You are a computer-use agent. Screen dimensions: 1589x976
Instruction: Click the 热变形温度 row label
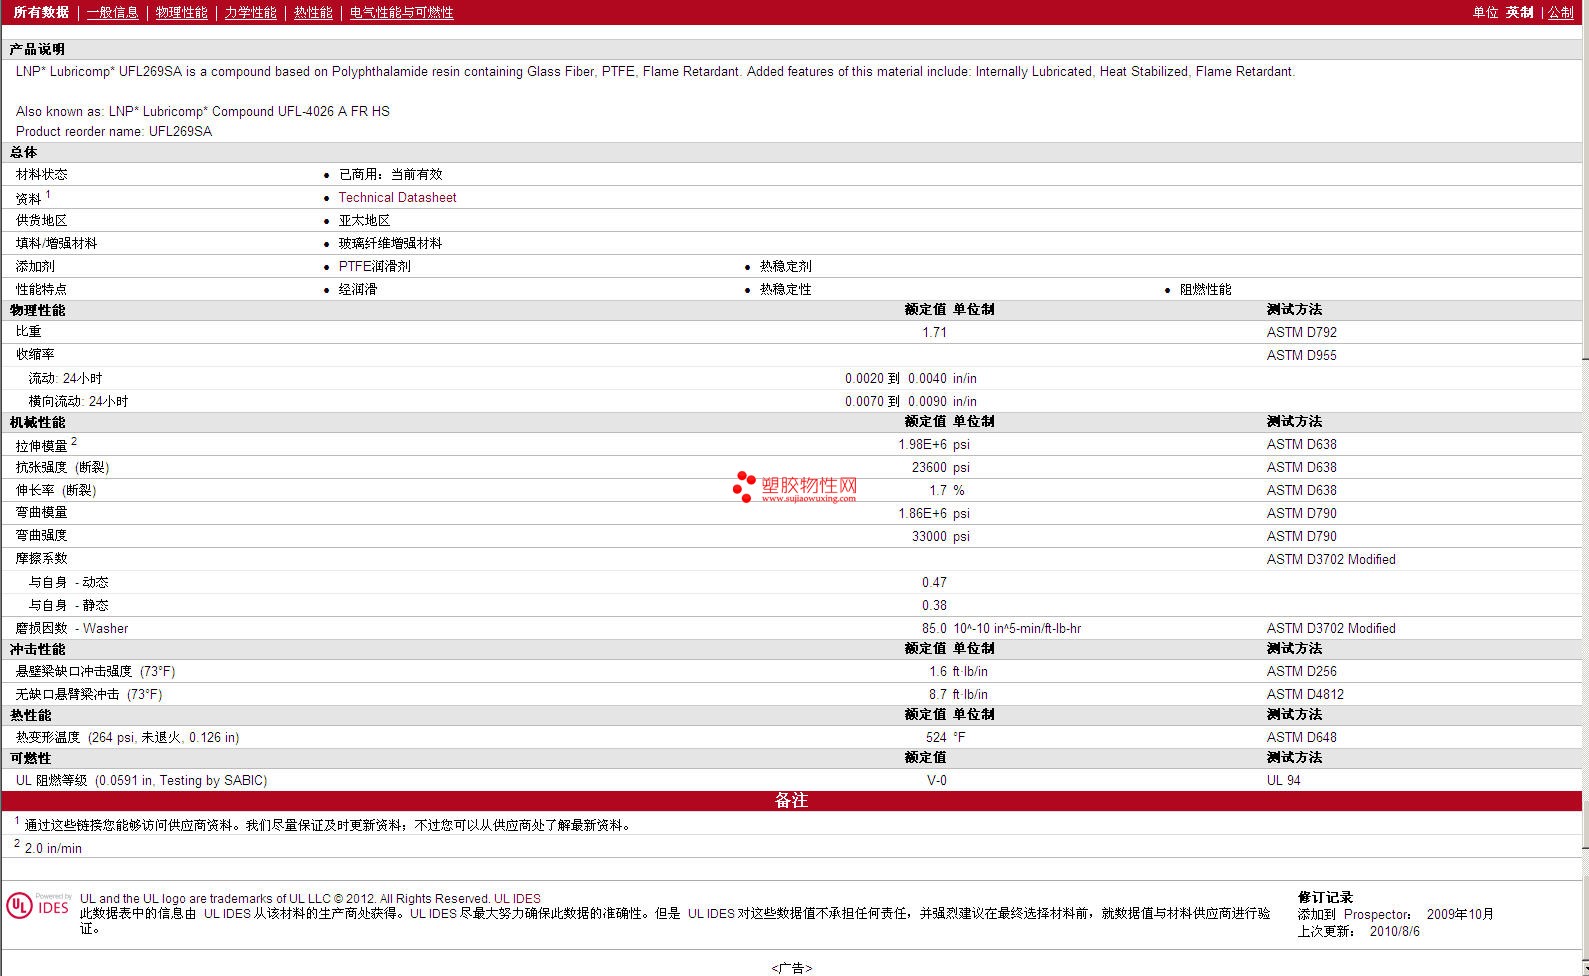pos(127,737)
